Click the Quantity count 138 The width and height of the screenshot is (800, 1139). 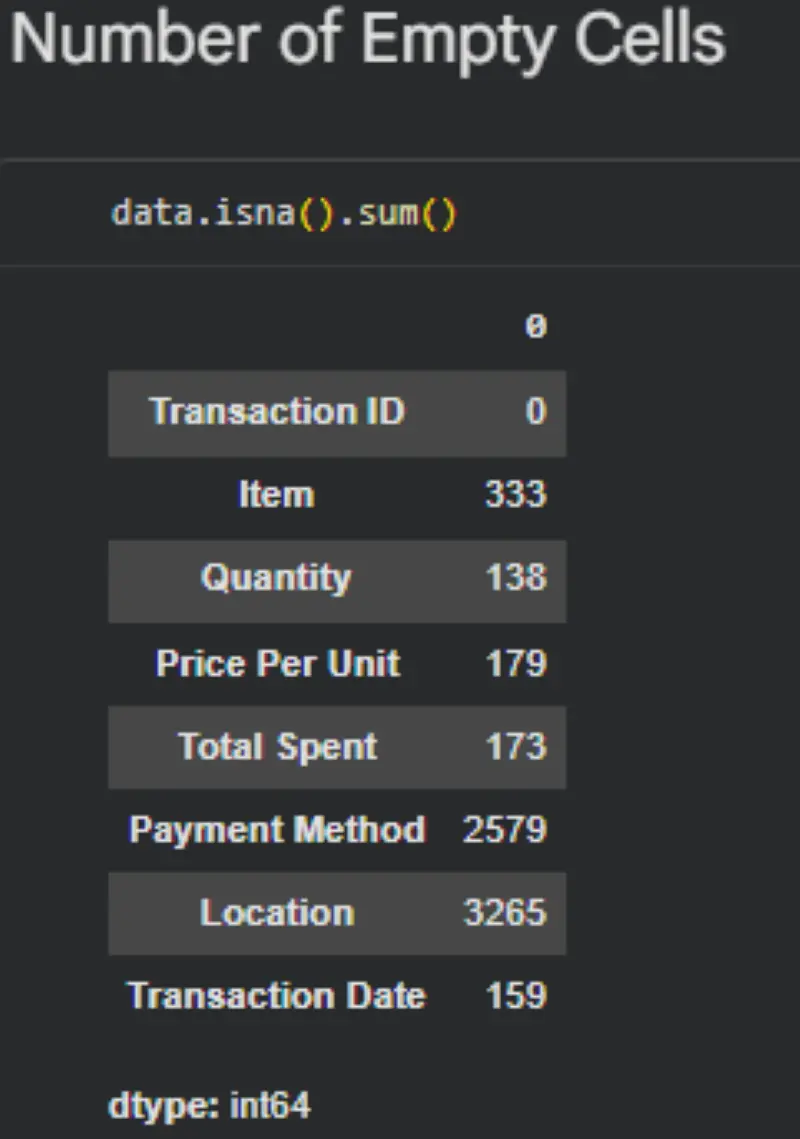click(516, 578)
